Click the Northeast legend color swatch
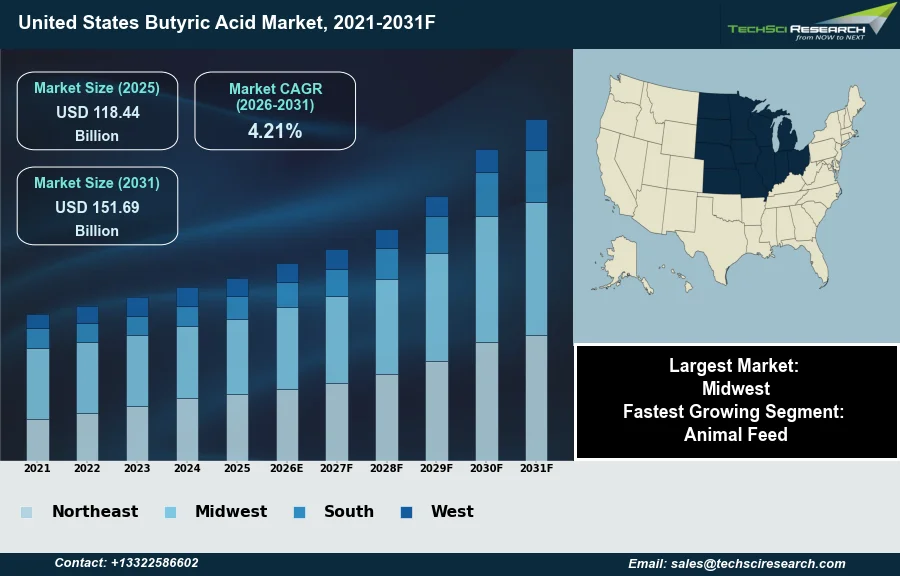Image resolution: width=900 pixels, height=576 pixels. (26, 512)
